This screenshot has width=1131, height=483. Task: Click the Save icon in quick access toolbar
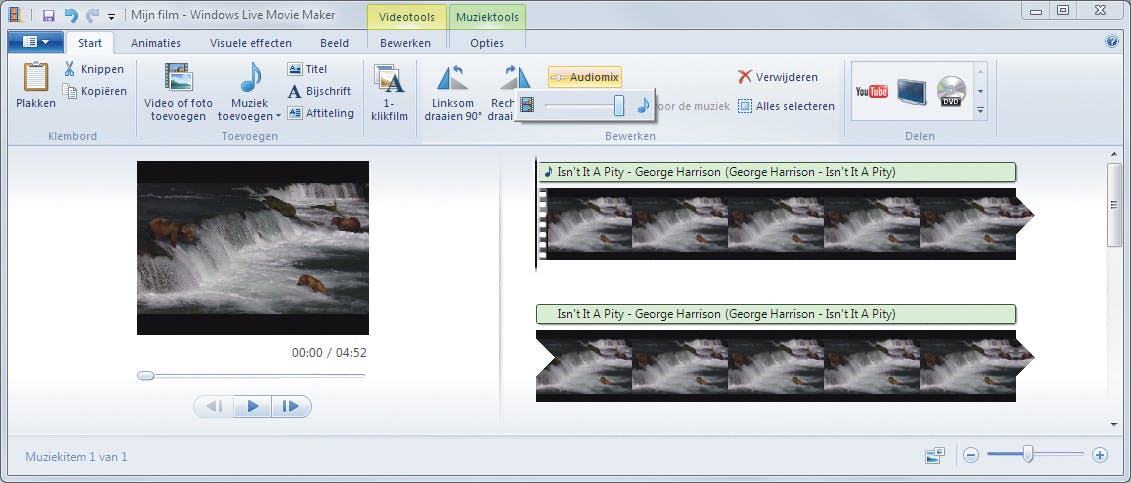(49, 15)
